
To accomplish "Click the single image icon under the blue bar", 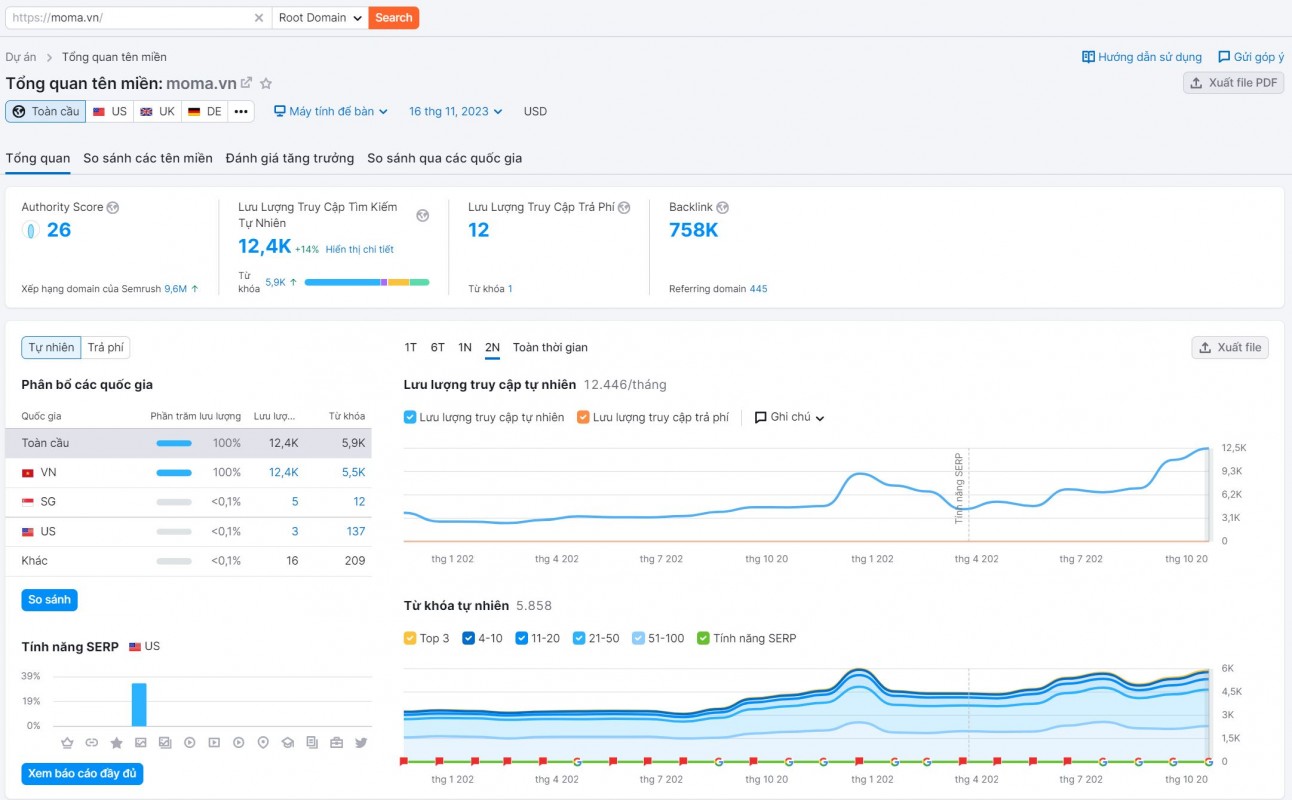I will click(x=140, y=743).
